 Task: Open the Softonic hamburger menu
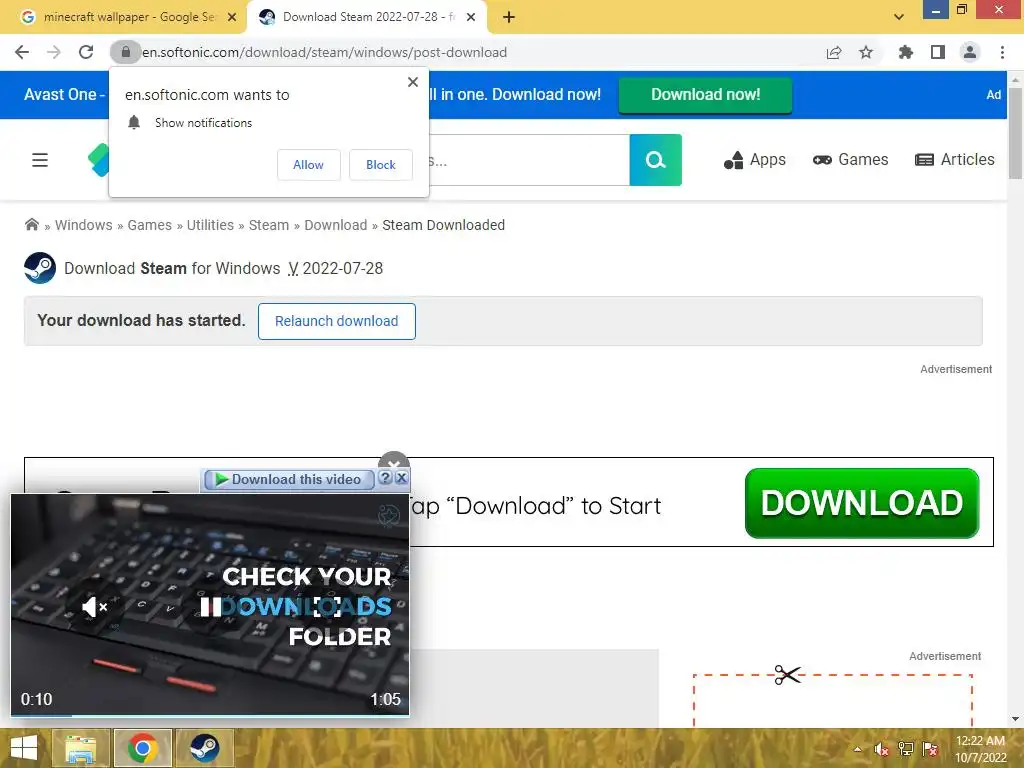tap(40, 160)
